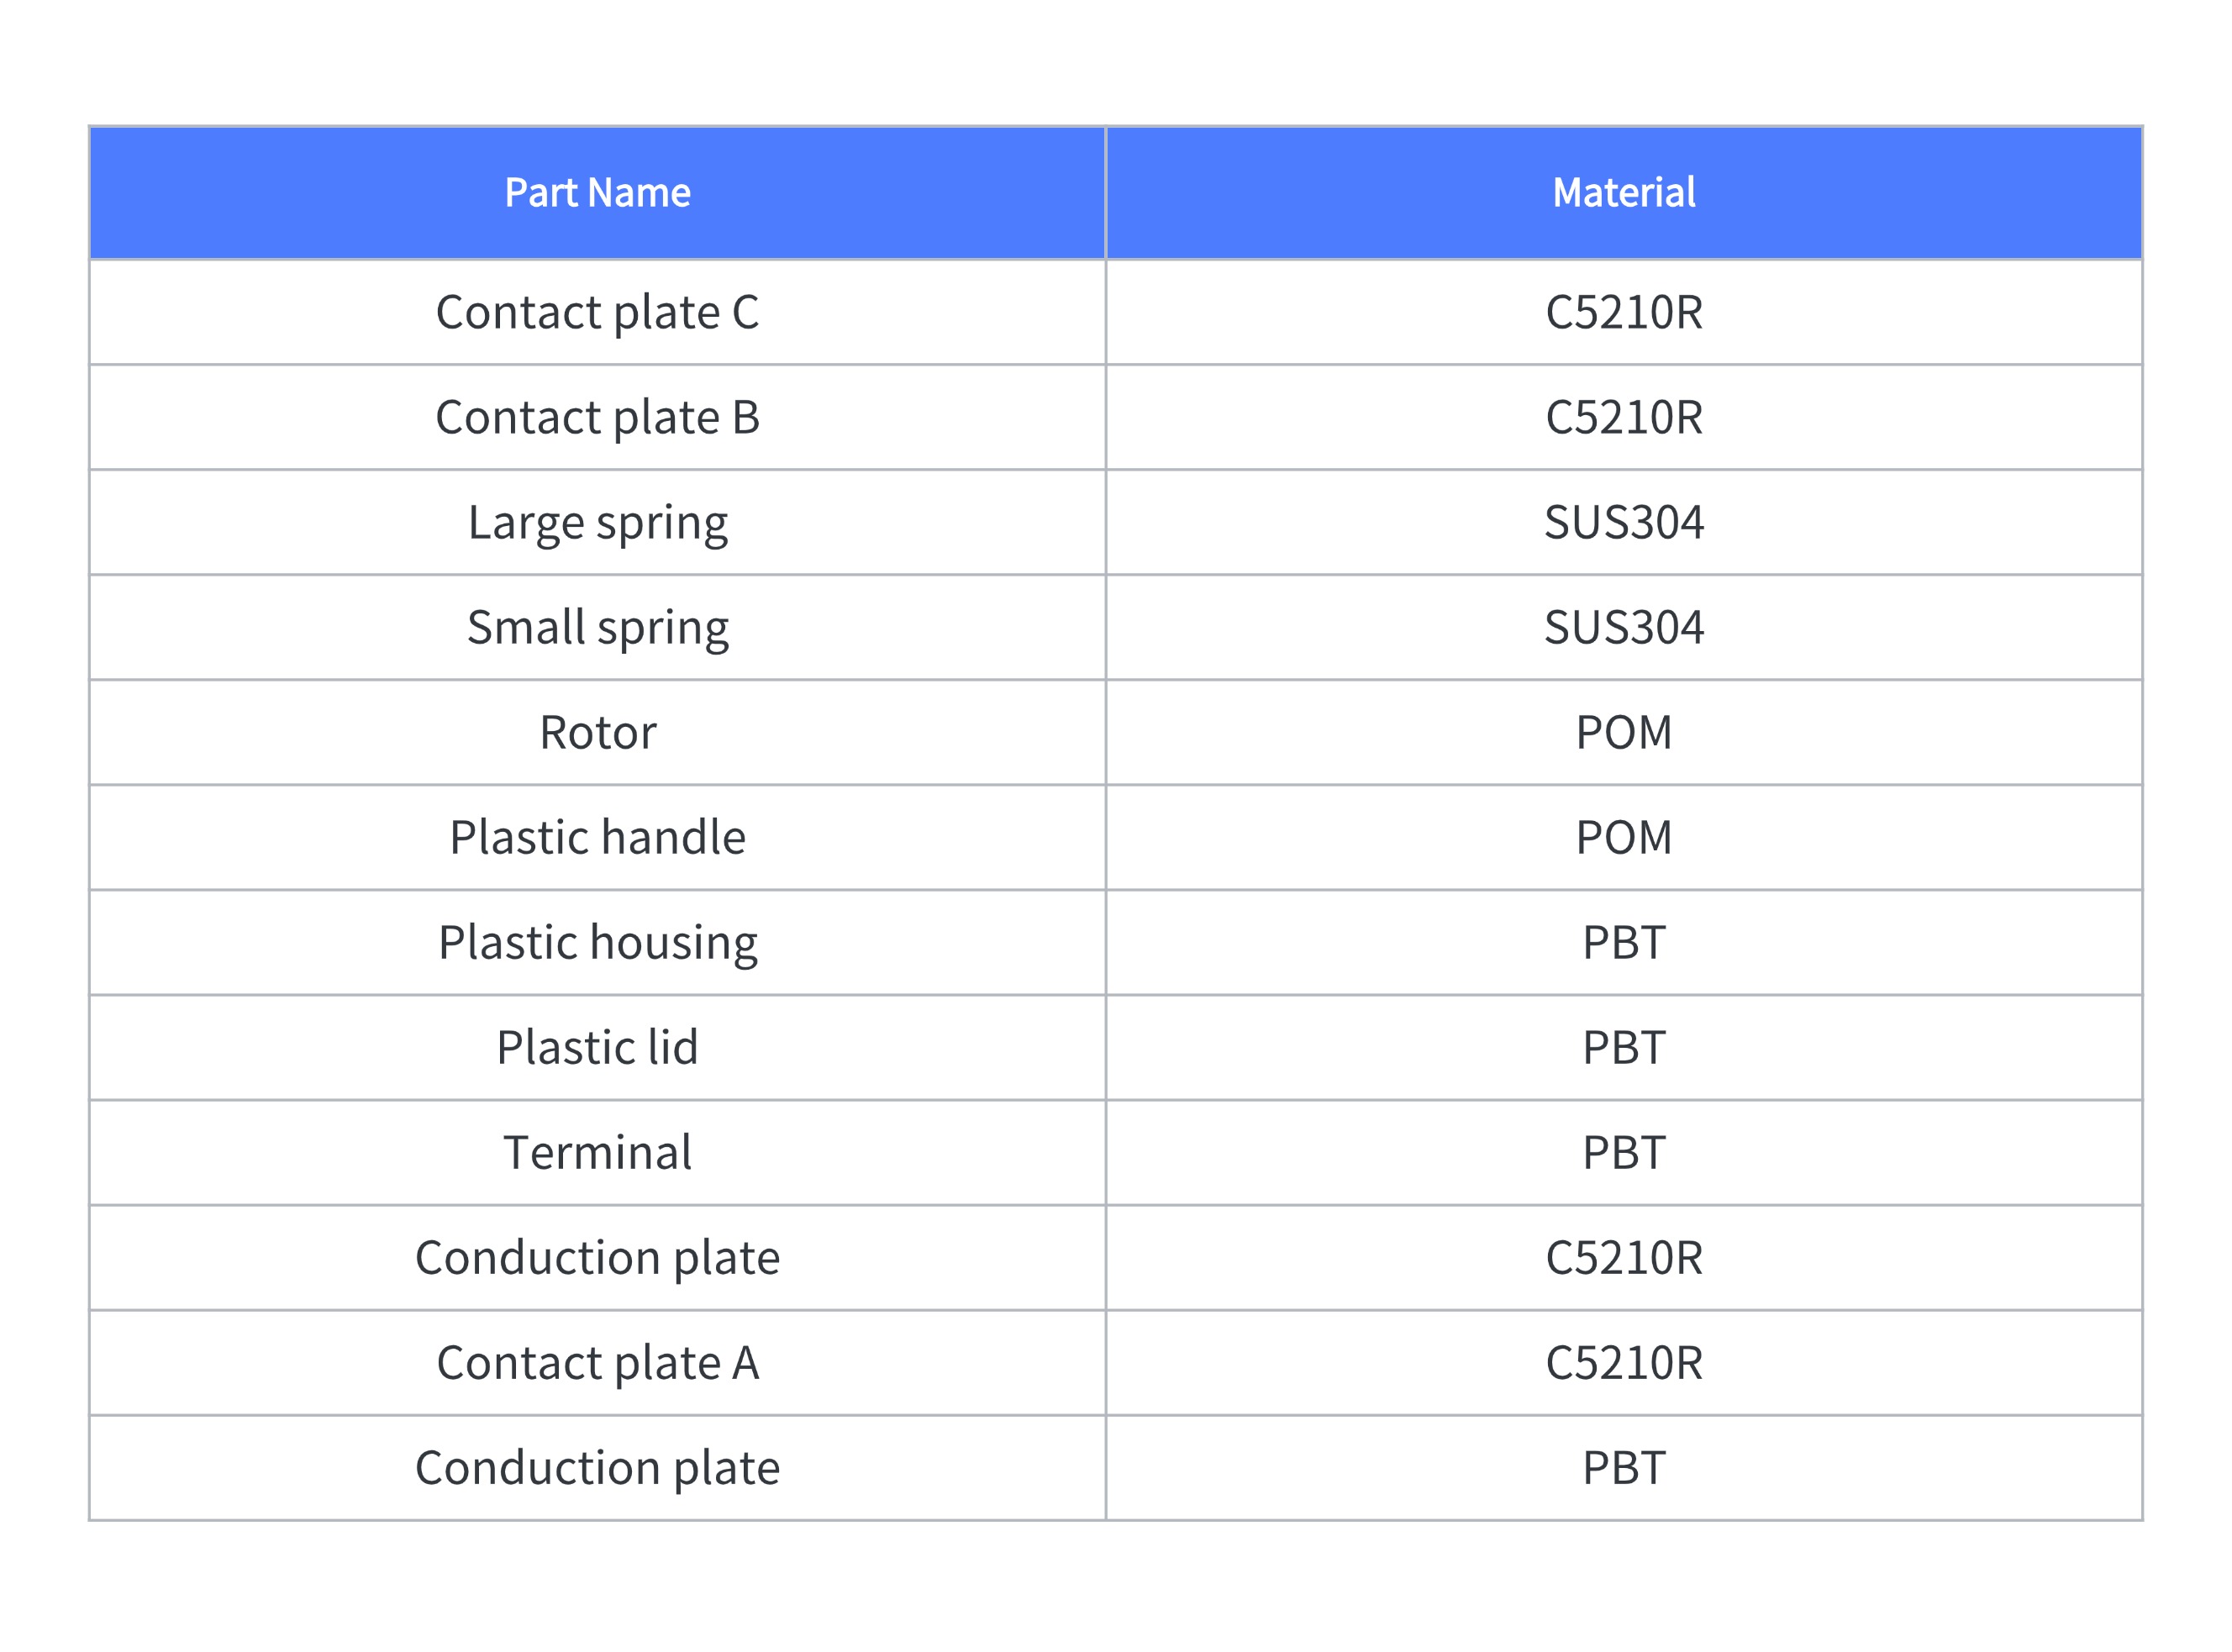The image size is (2232, 1652).
Task: Click the Small spring cell
Action: point(597,627)
